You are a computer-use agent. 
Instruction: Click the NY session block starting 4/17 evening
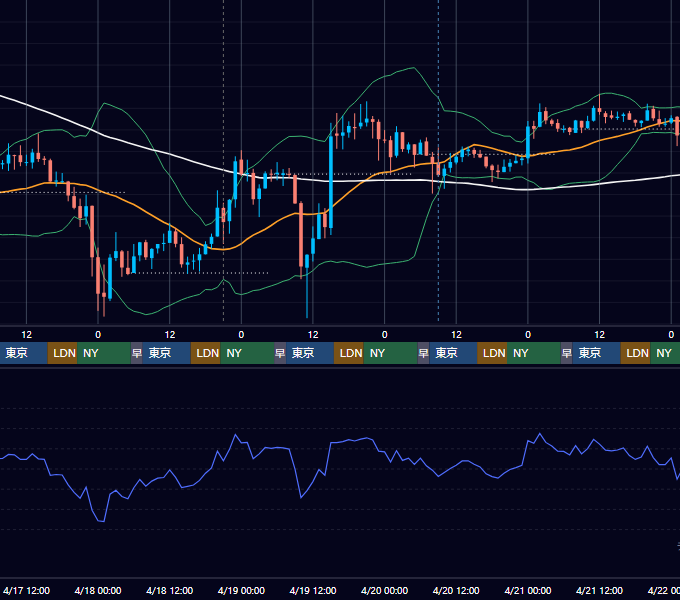coord(104,353)
